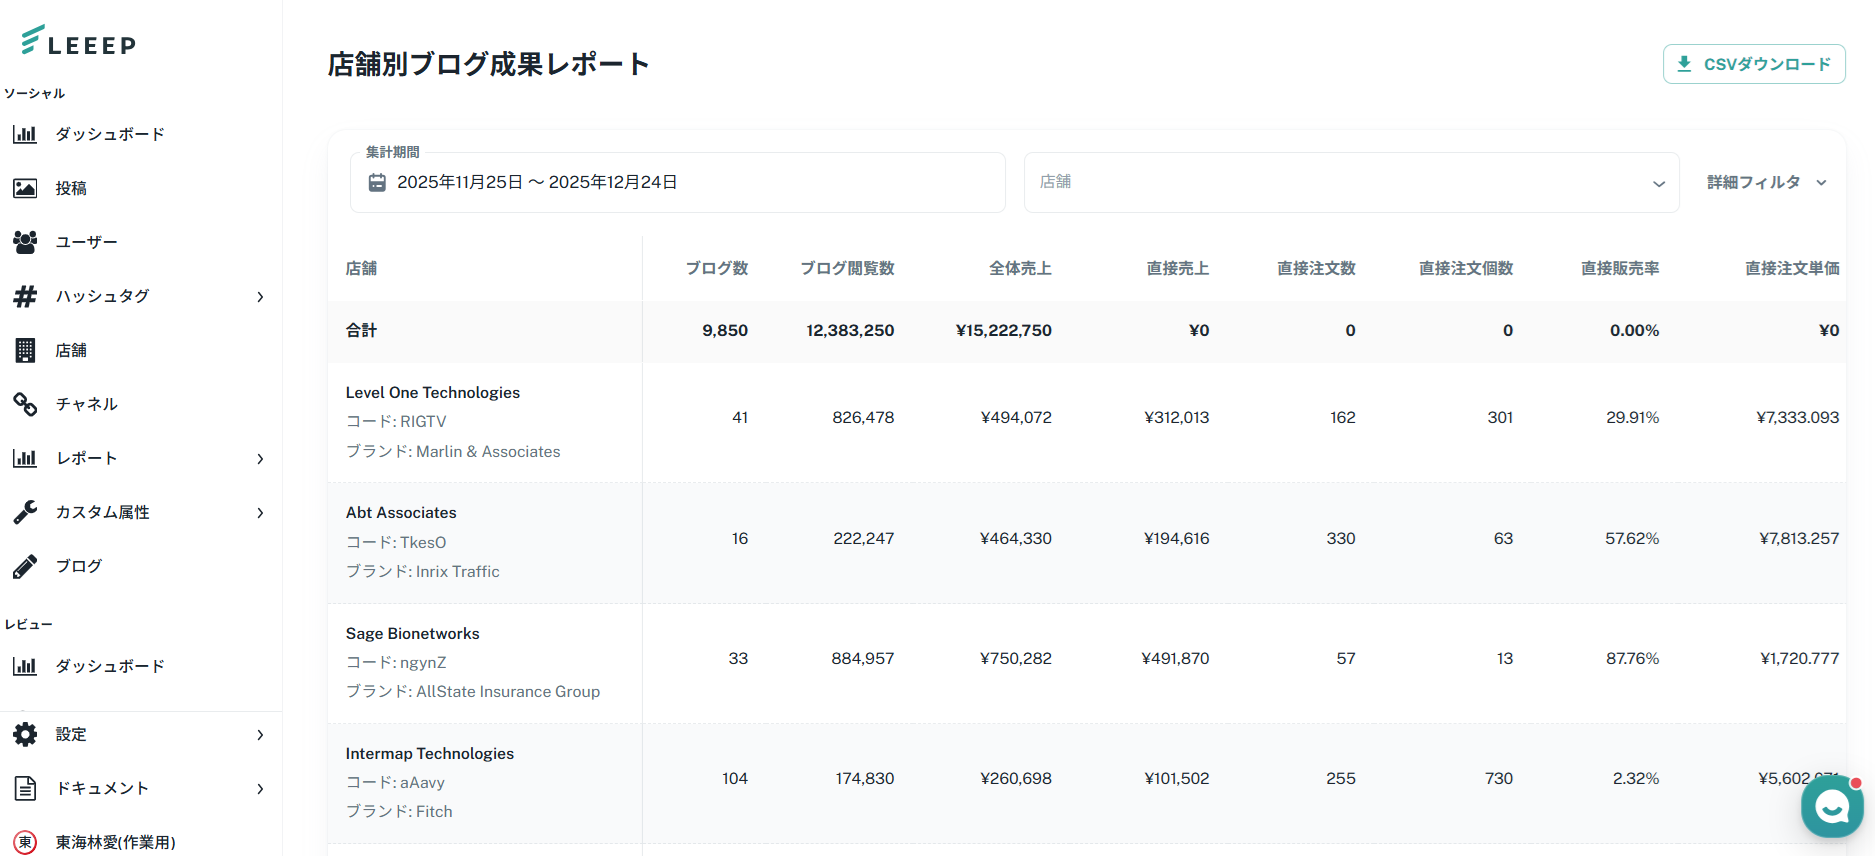Click the 店舗 building icon
Image resolution: width=1875 pixels, height=856 pixels.
(x=25, y=350)
